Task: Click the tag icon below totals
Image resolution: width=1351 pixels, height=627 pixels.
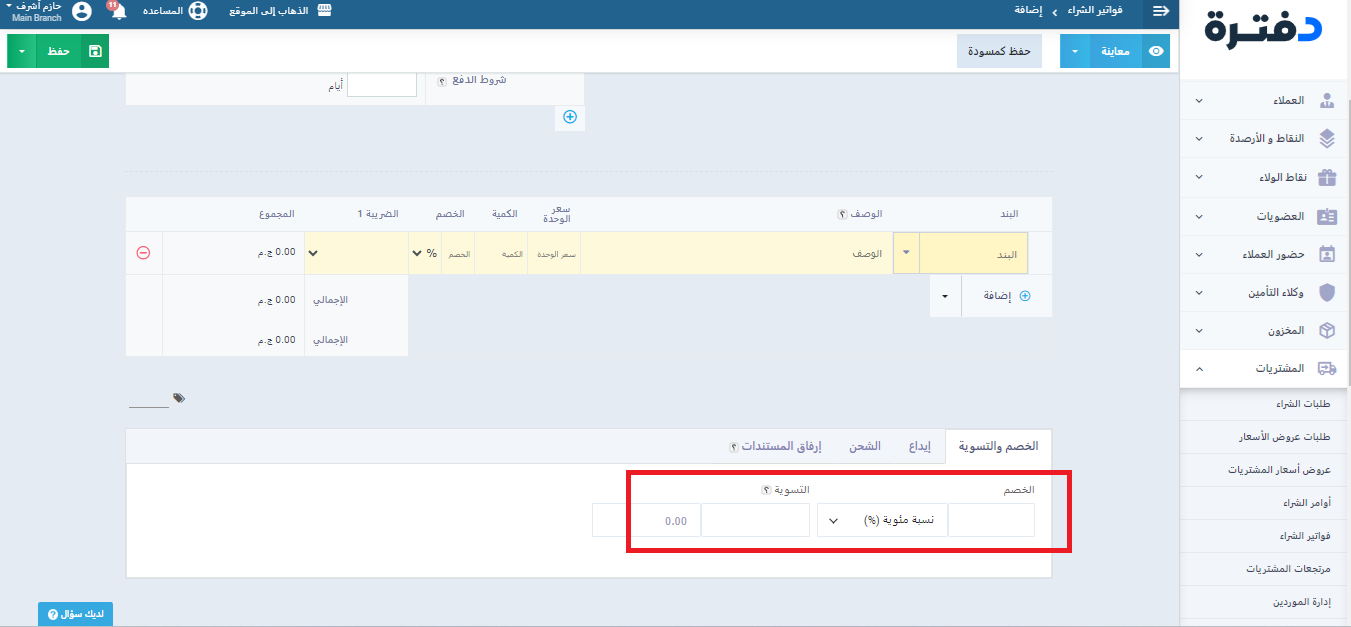Action: pyautogui.click(x=178, y=398)
